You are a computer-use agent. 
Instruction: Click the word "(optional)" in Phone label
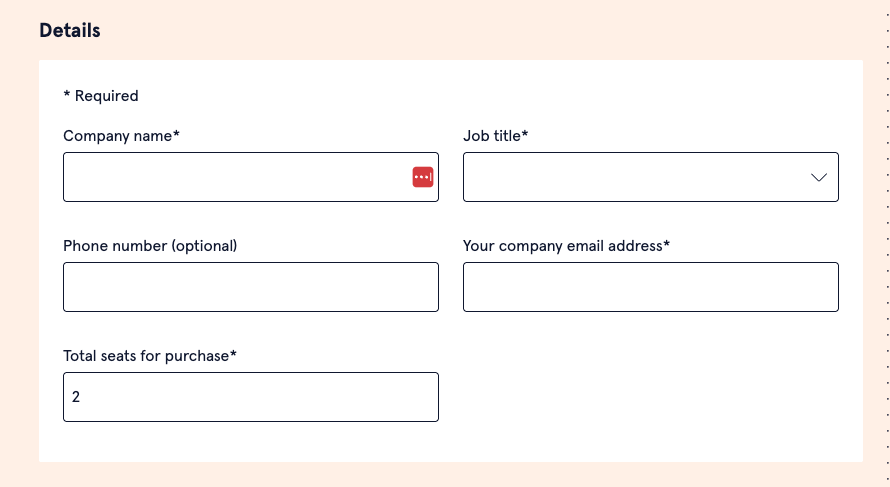[205, 246]
